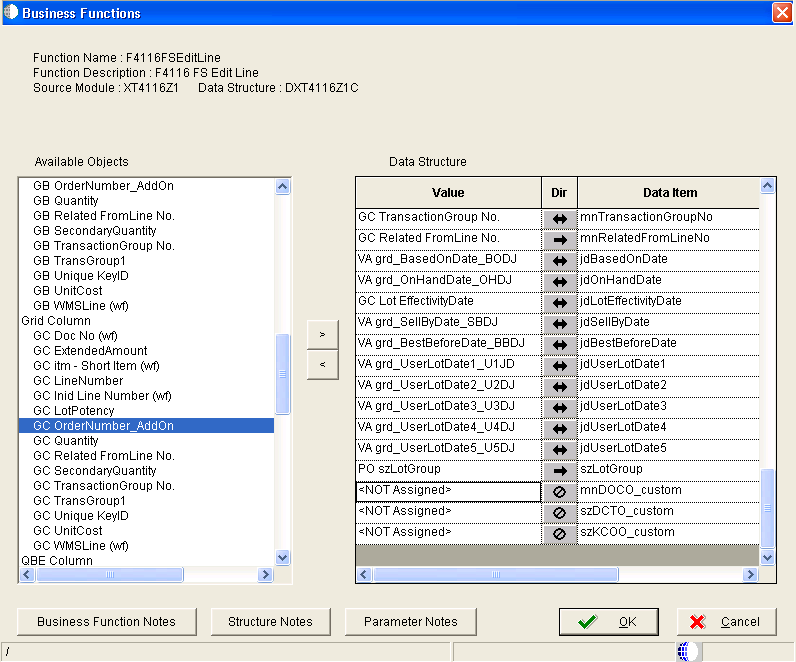Toggle direction arrow for jdUserLotDate3
The width and height of the screenshot is (796, 662).
pyautogui.click(x=559, y=408)
